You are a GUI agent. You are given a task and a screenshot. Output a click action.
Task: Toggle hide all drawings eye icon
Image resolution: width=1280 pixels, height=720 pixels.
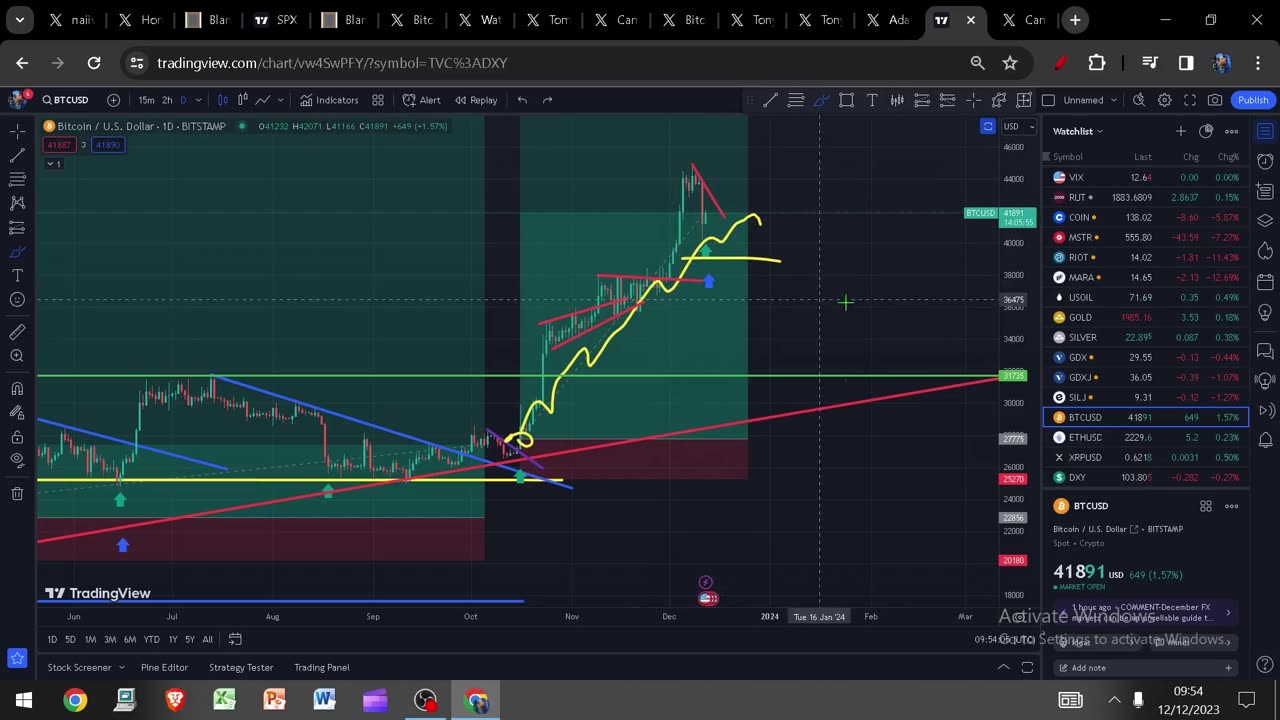click(17, 461)
